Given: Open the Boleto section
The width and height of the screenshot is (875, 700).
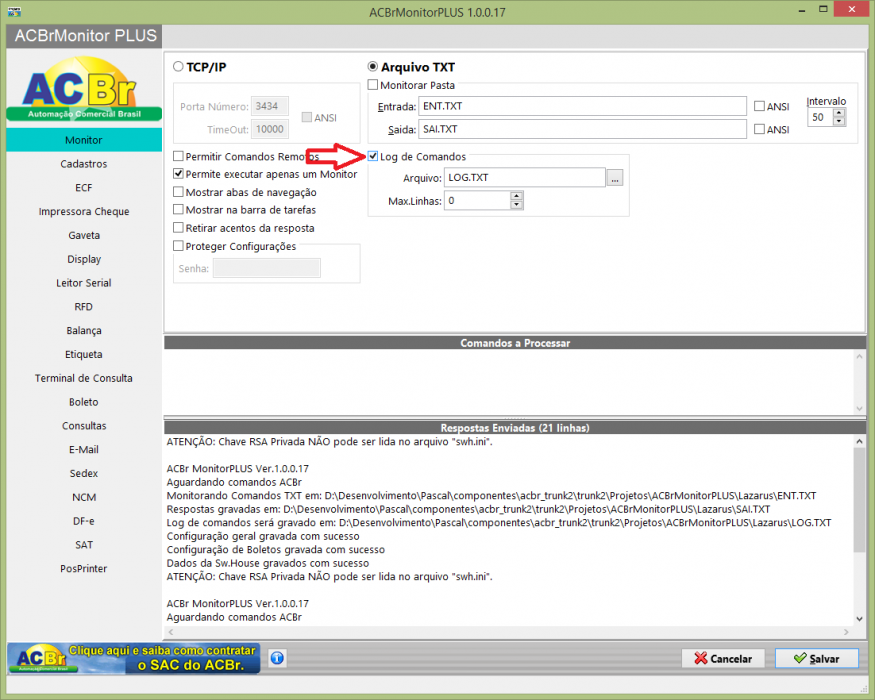Looking at the screenshot, I should pos(84,402).
